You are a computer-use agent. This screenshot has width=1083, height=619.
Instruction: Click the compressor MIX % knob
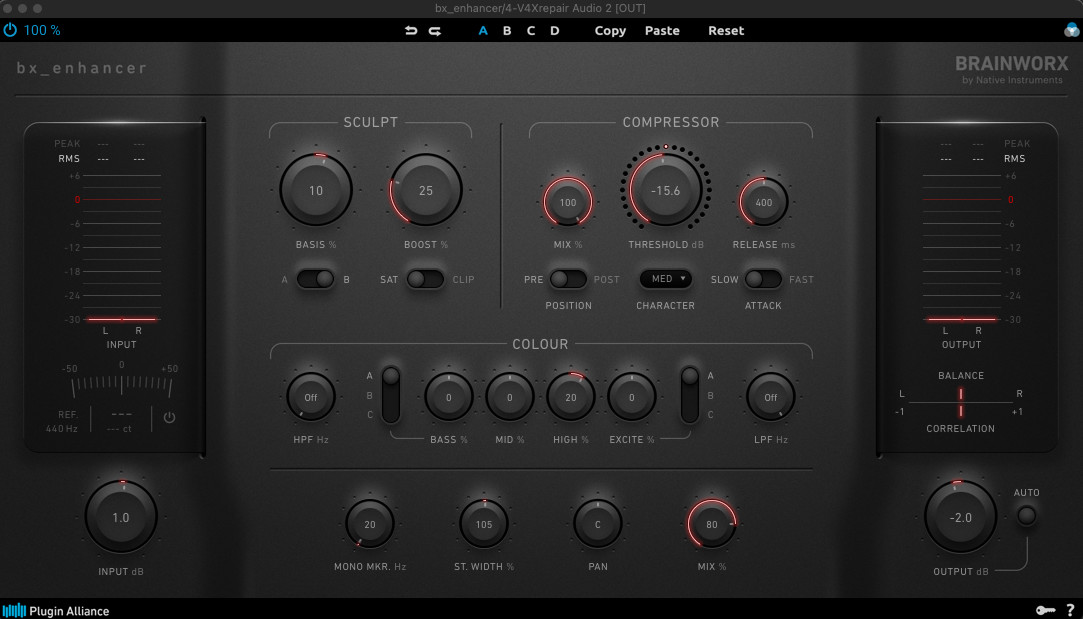[x=568, y=202]
